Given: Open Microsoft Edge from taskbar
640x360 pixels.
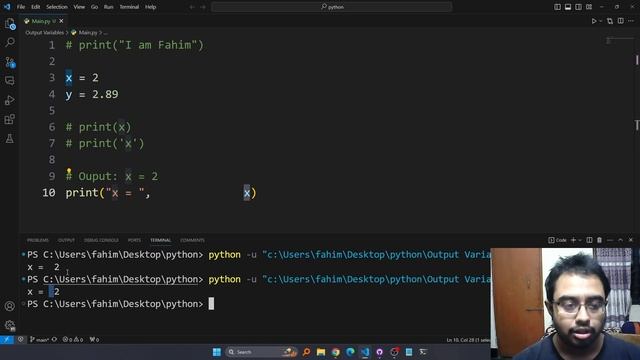Looking at the screenshot, I should pyautogui.click(x=350, y=352).
